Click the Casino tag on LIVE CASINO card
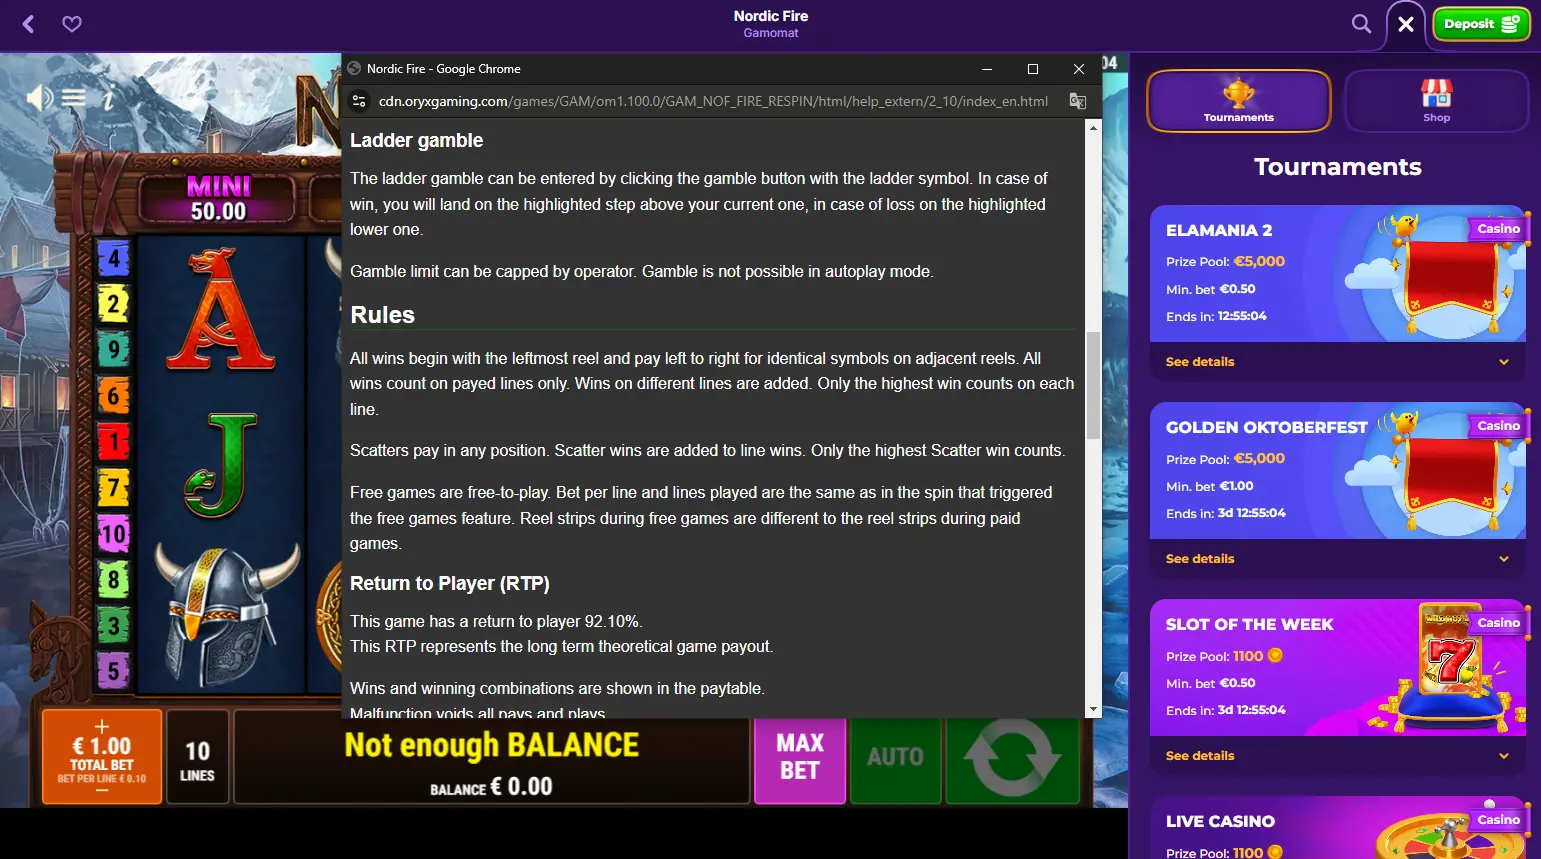This screenshot has height=859, width=1541. 1498,820
